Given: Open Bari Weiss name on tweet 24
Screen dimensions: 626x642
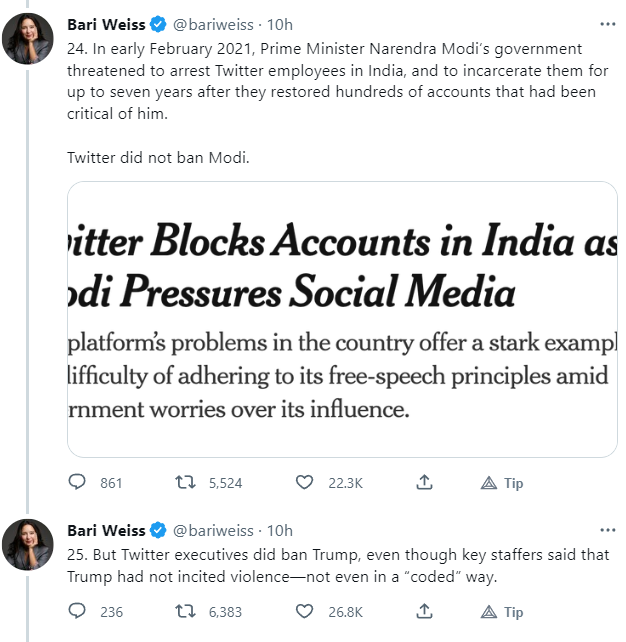Looking at the screenshot, I should pyautogui.click(x=105, y=24).
